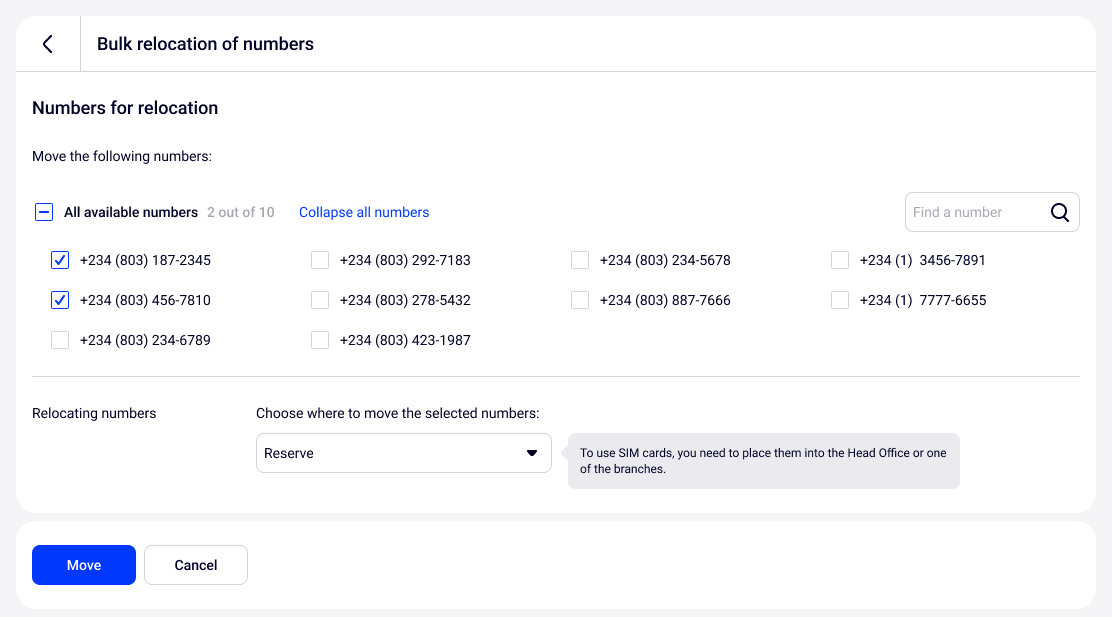
Task: Click the back arrow icon
Action: tap(47, 44)
